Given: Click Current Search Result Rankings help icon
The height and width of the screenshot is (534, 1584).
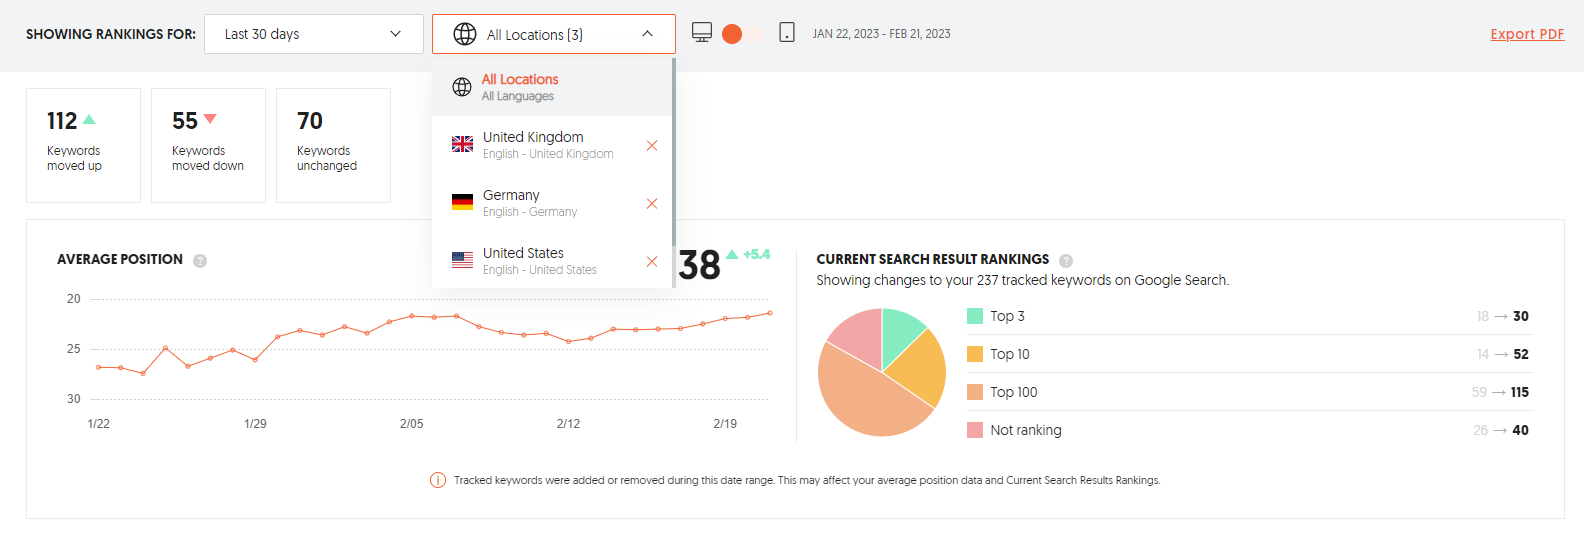Looking at the screenshot, I should point(1066,261).
